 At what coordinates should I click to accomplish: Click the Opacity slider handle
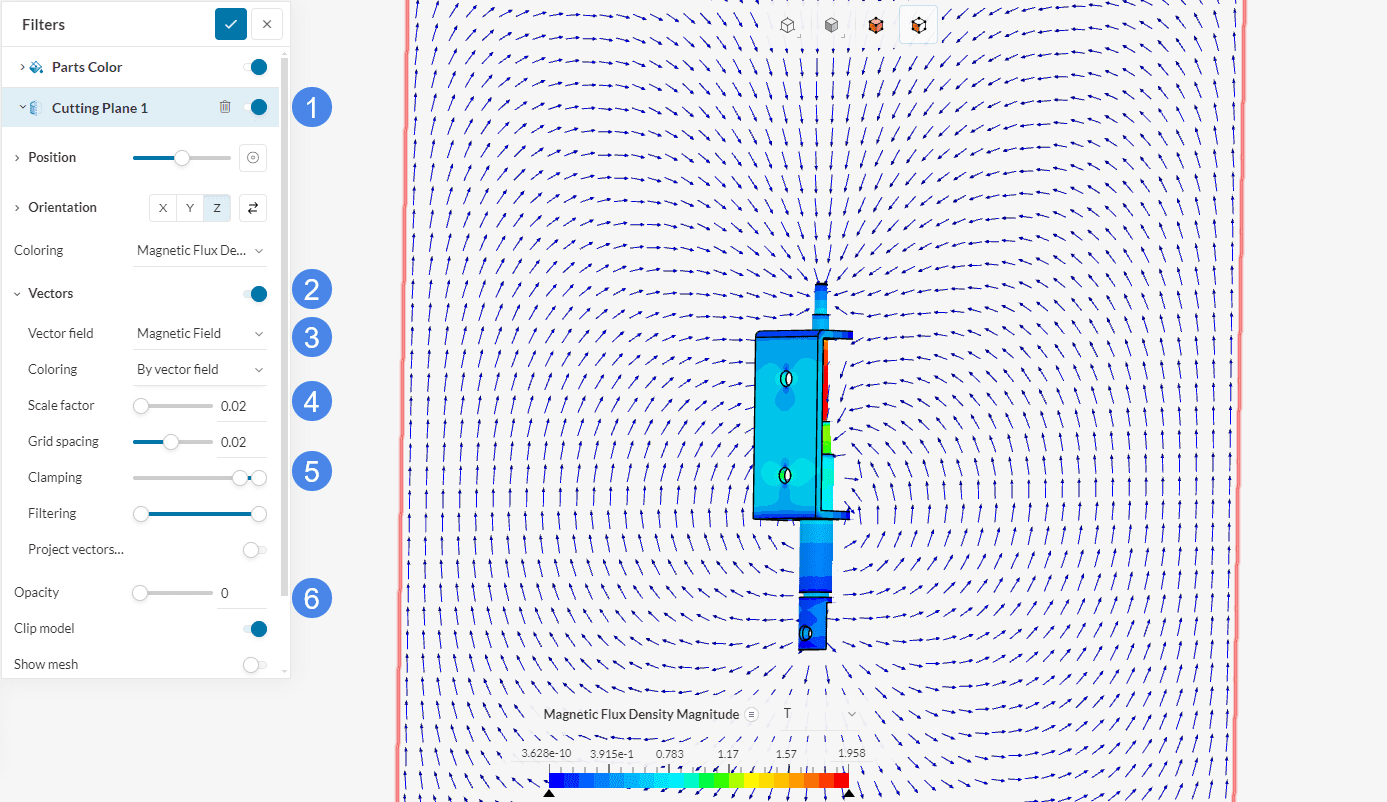click(140, 593)
